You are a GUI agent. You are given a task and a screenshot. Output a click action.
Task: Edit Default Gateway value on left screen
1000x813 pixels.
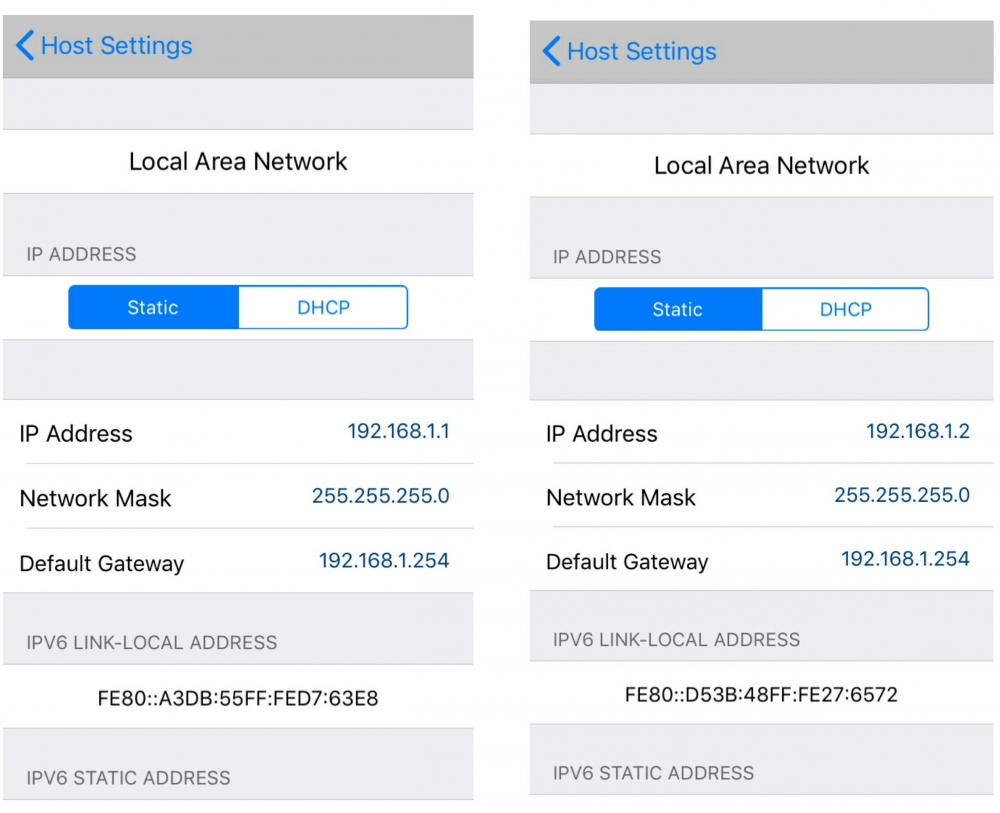pyautogui.click(x=384, y=561)
